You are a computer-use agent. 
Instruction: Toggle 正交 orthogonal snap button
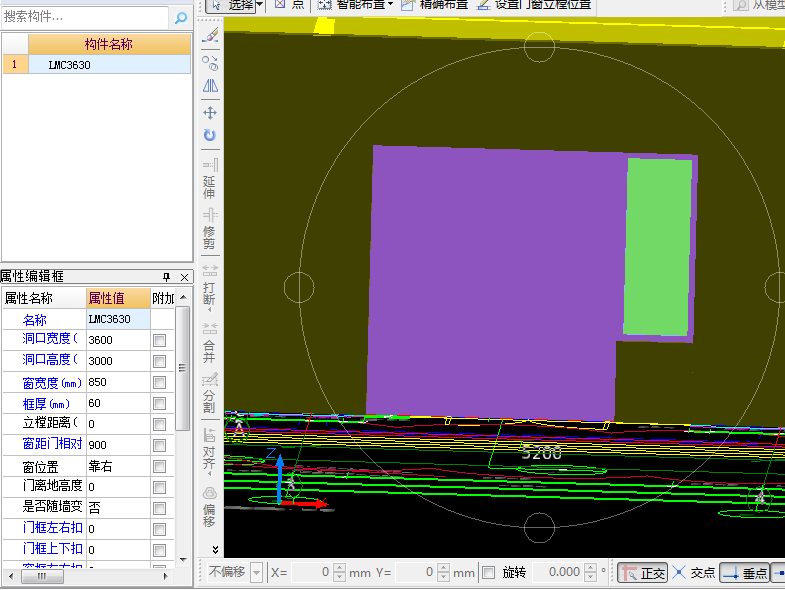tap(642, 573)
